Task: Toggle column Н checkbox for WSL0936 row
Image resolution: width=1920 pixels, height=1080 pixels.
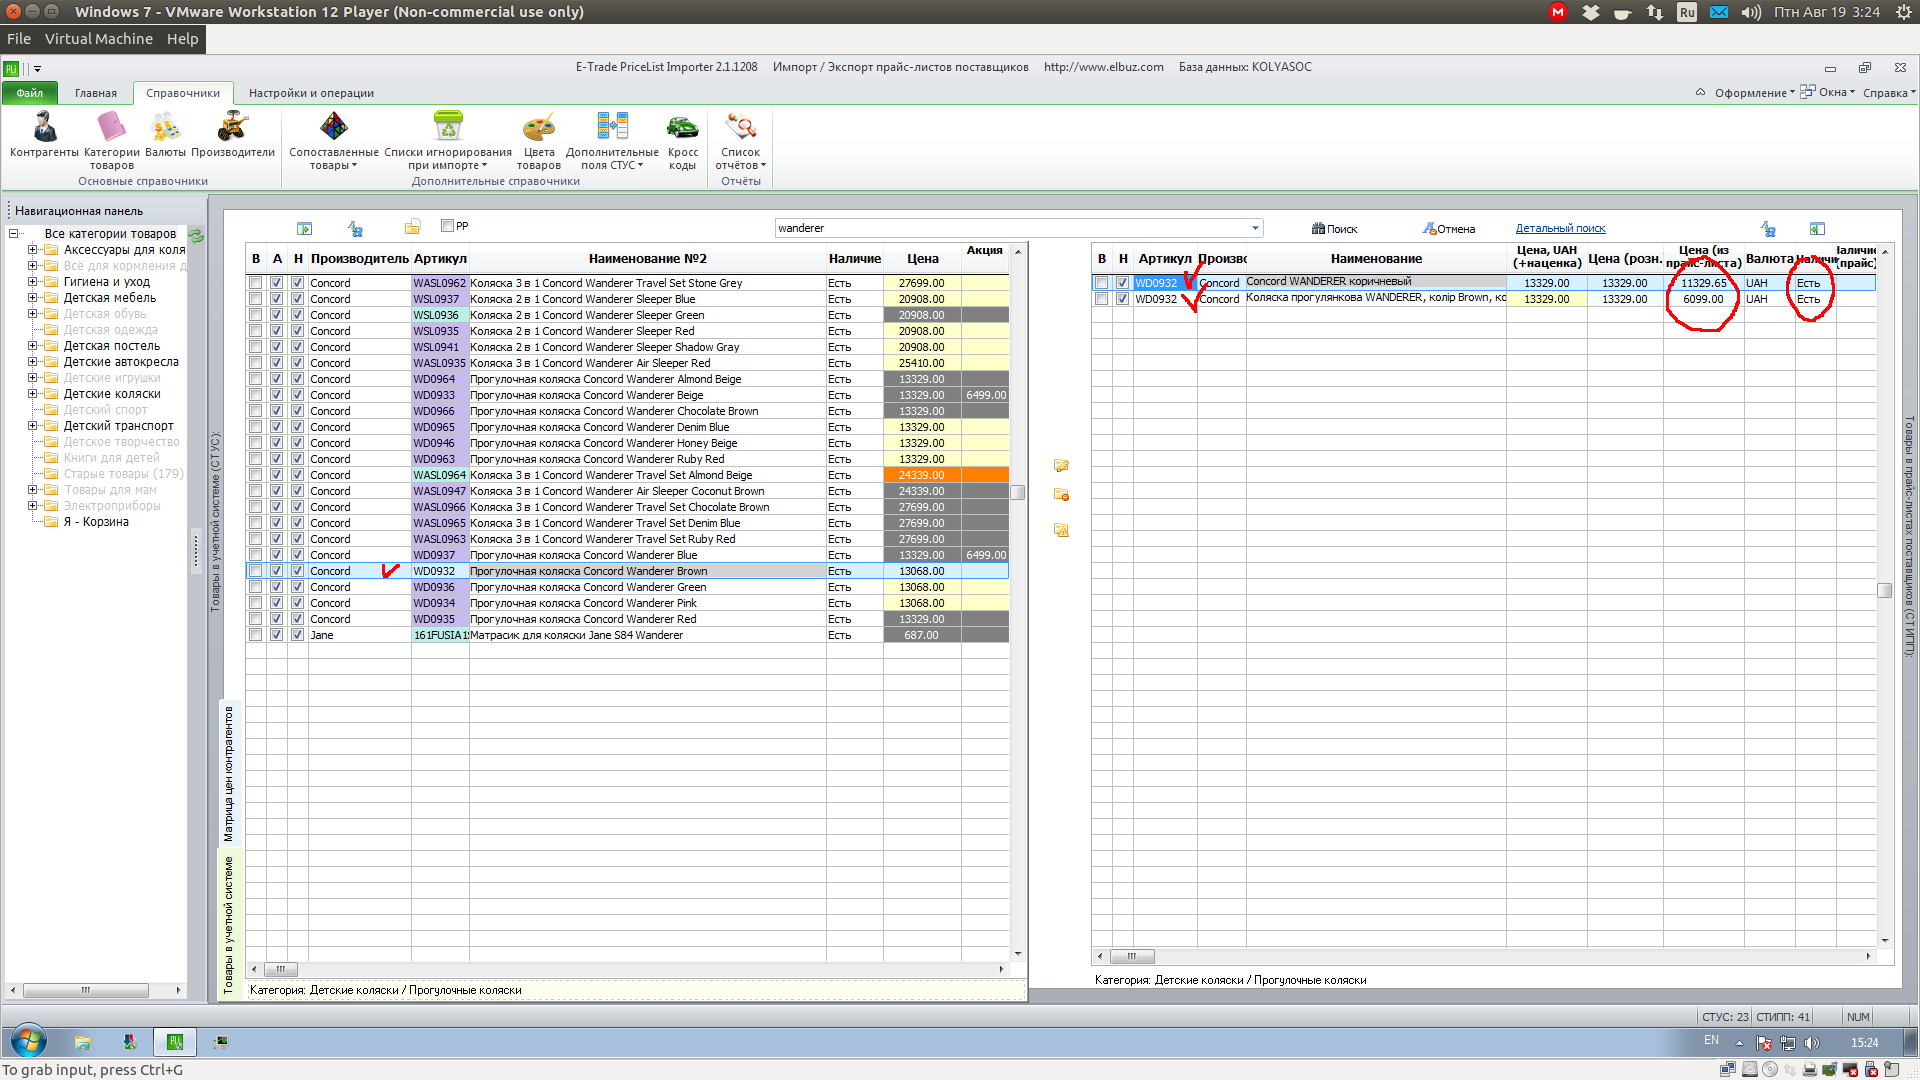Action: 298,315
